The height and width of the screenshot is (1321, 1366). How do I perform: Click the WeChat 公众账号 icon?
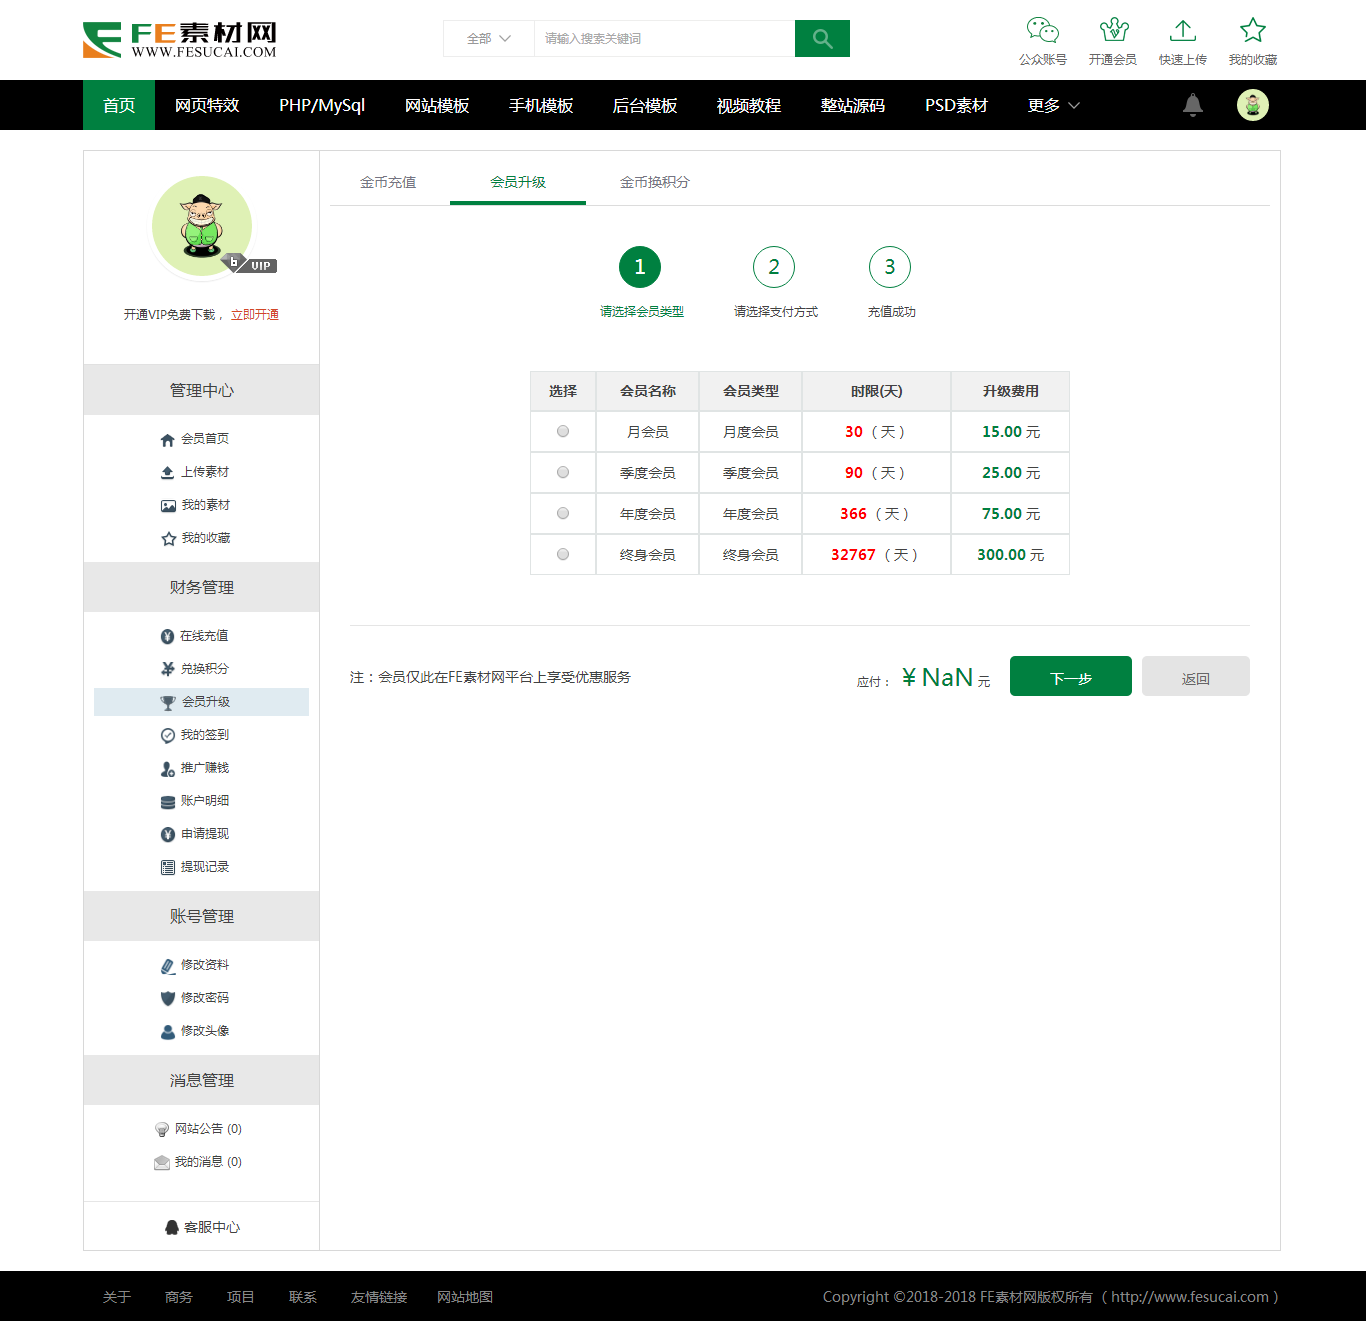click(1042, 30)
